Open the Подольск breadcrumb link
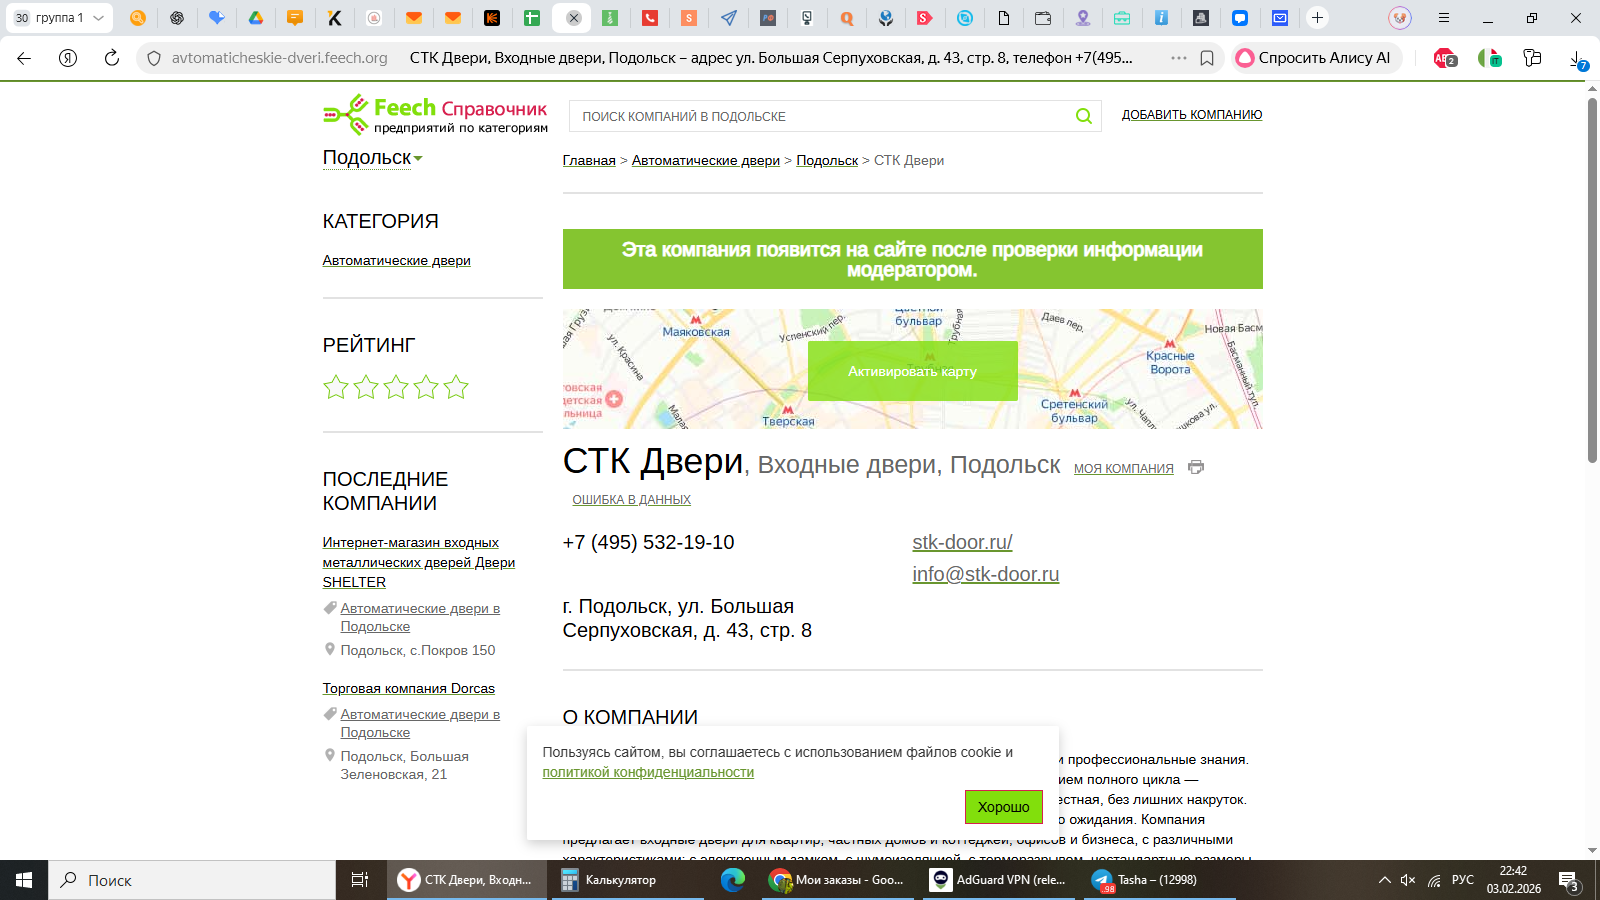 point(827,160)
